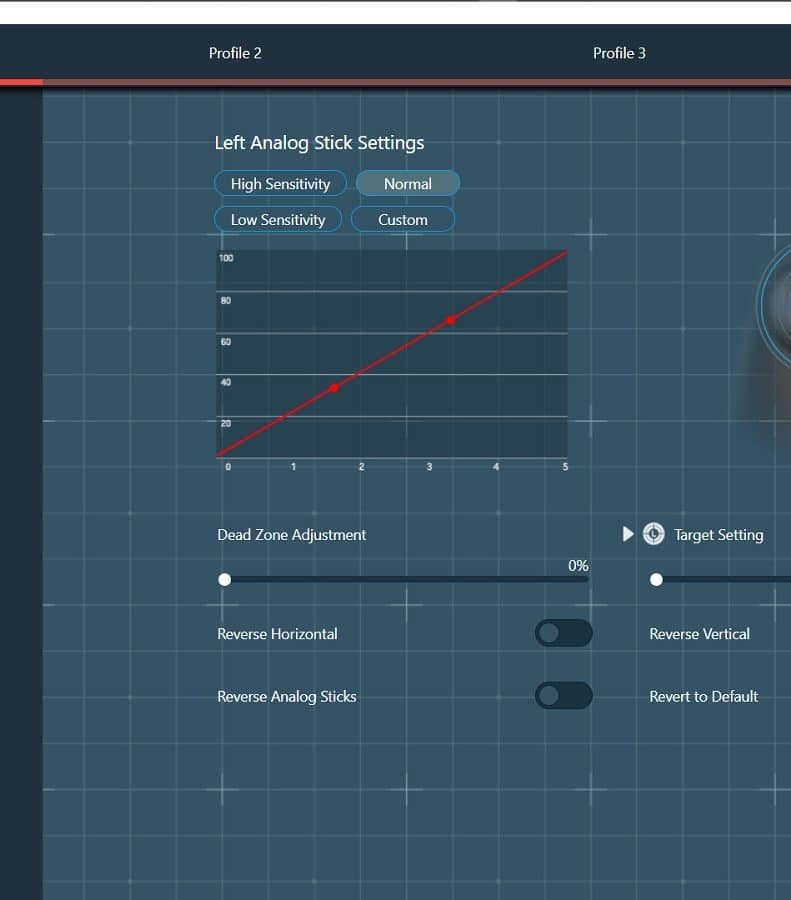Click the lower red point on the curve
This screenshot has width=791, height=900.
[335, 388]
